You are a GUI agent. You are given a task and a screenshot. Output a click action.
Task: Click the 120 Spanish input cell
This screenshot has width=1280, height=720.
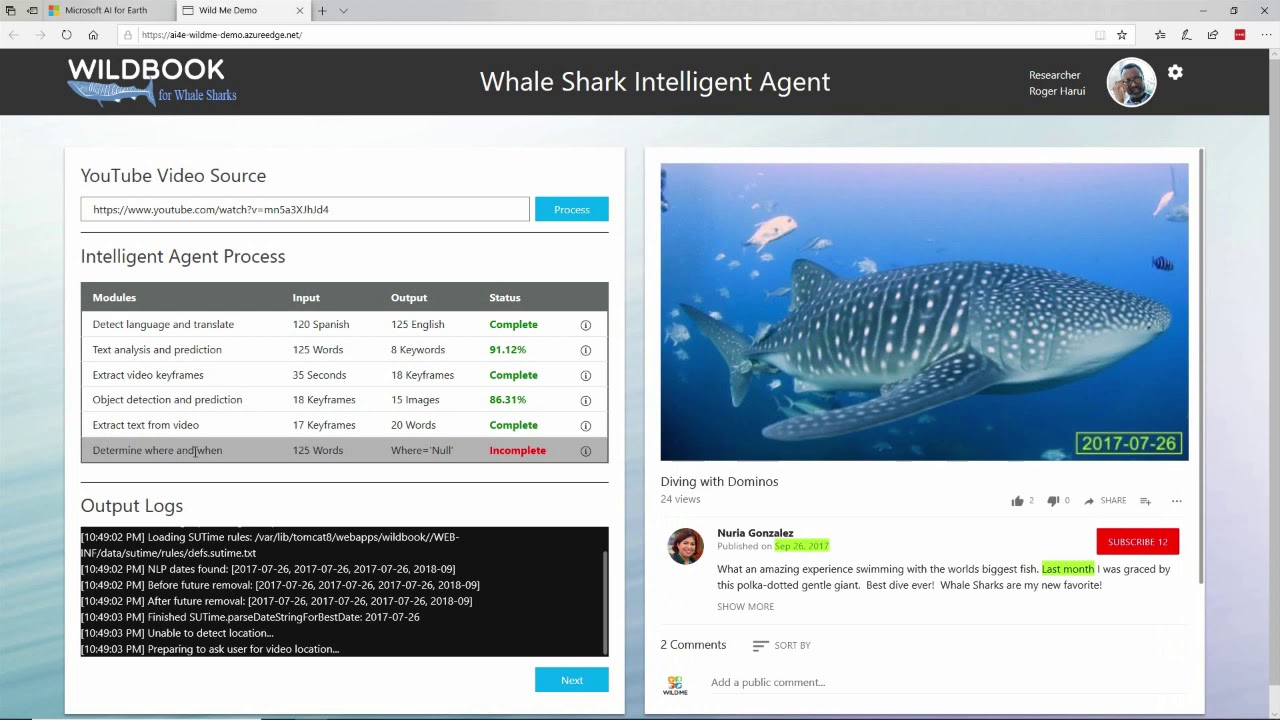[x=321, y=324]
